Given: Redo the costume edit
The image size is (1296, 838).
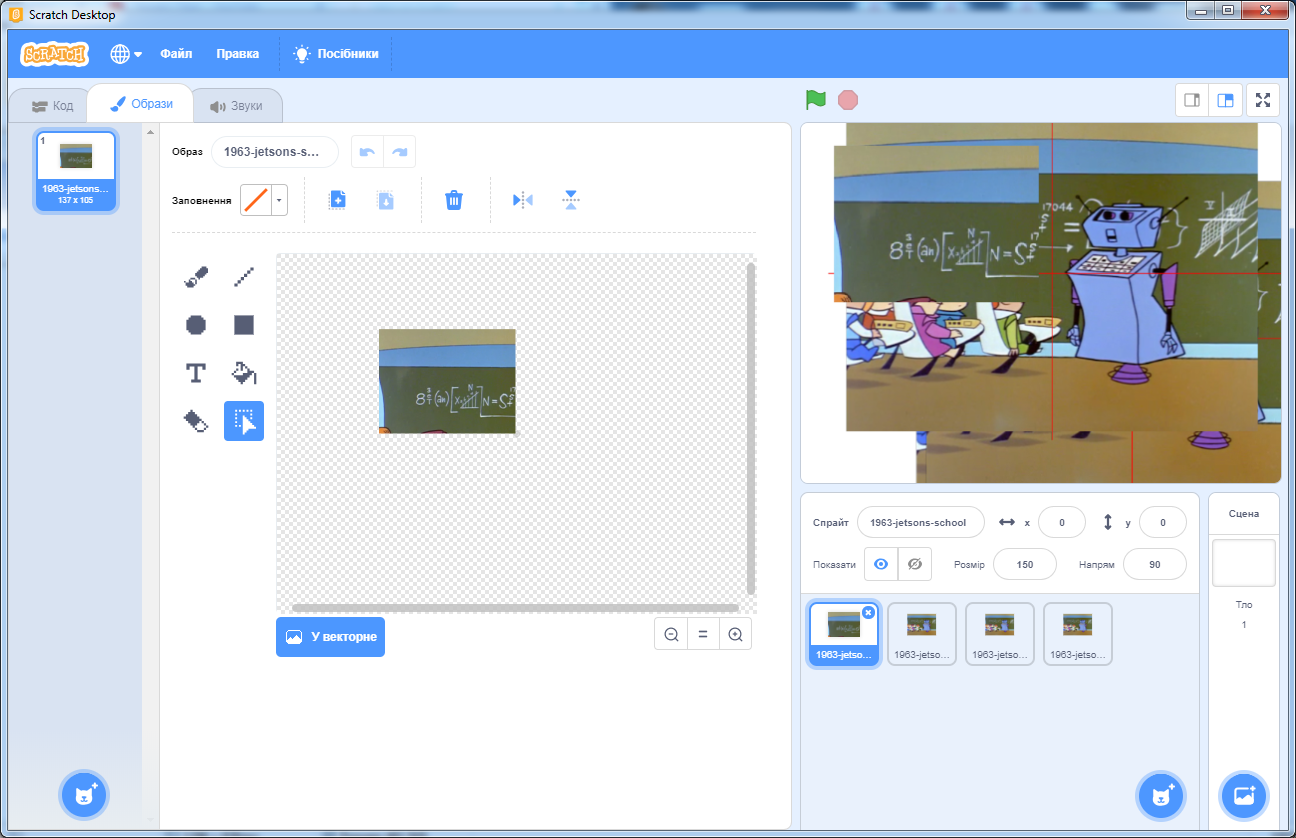Looking at the screenshot, I should click(x=399, y=152).
